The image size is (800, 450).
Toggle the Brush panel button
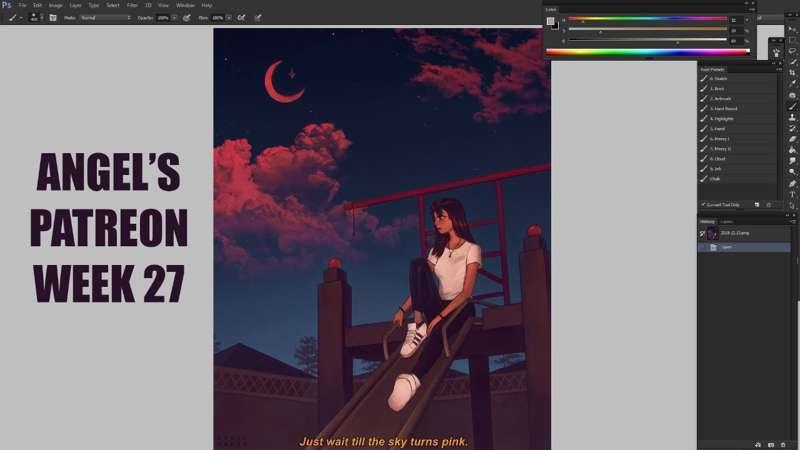(53, 18)
